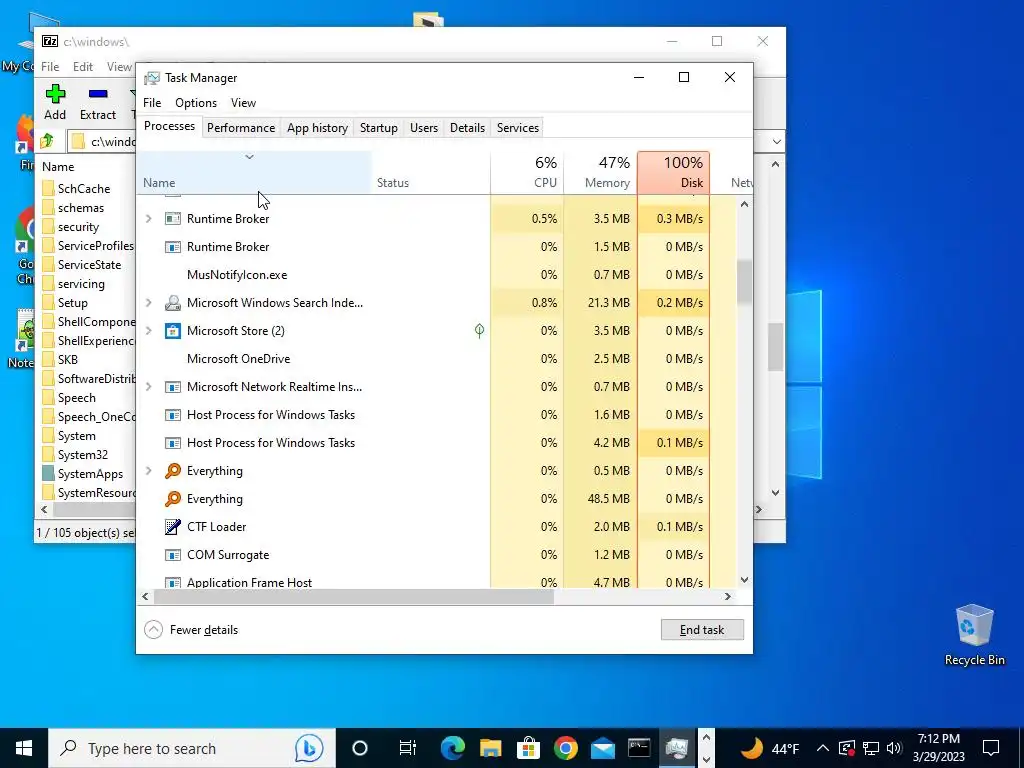Sort processes by CPU column header
Image resolution: width=1024 pixels, height=768 pixels.
(x=527, y=172)
